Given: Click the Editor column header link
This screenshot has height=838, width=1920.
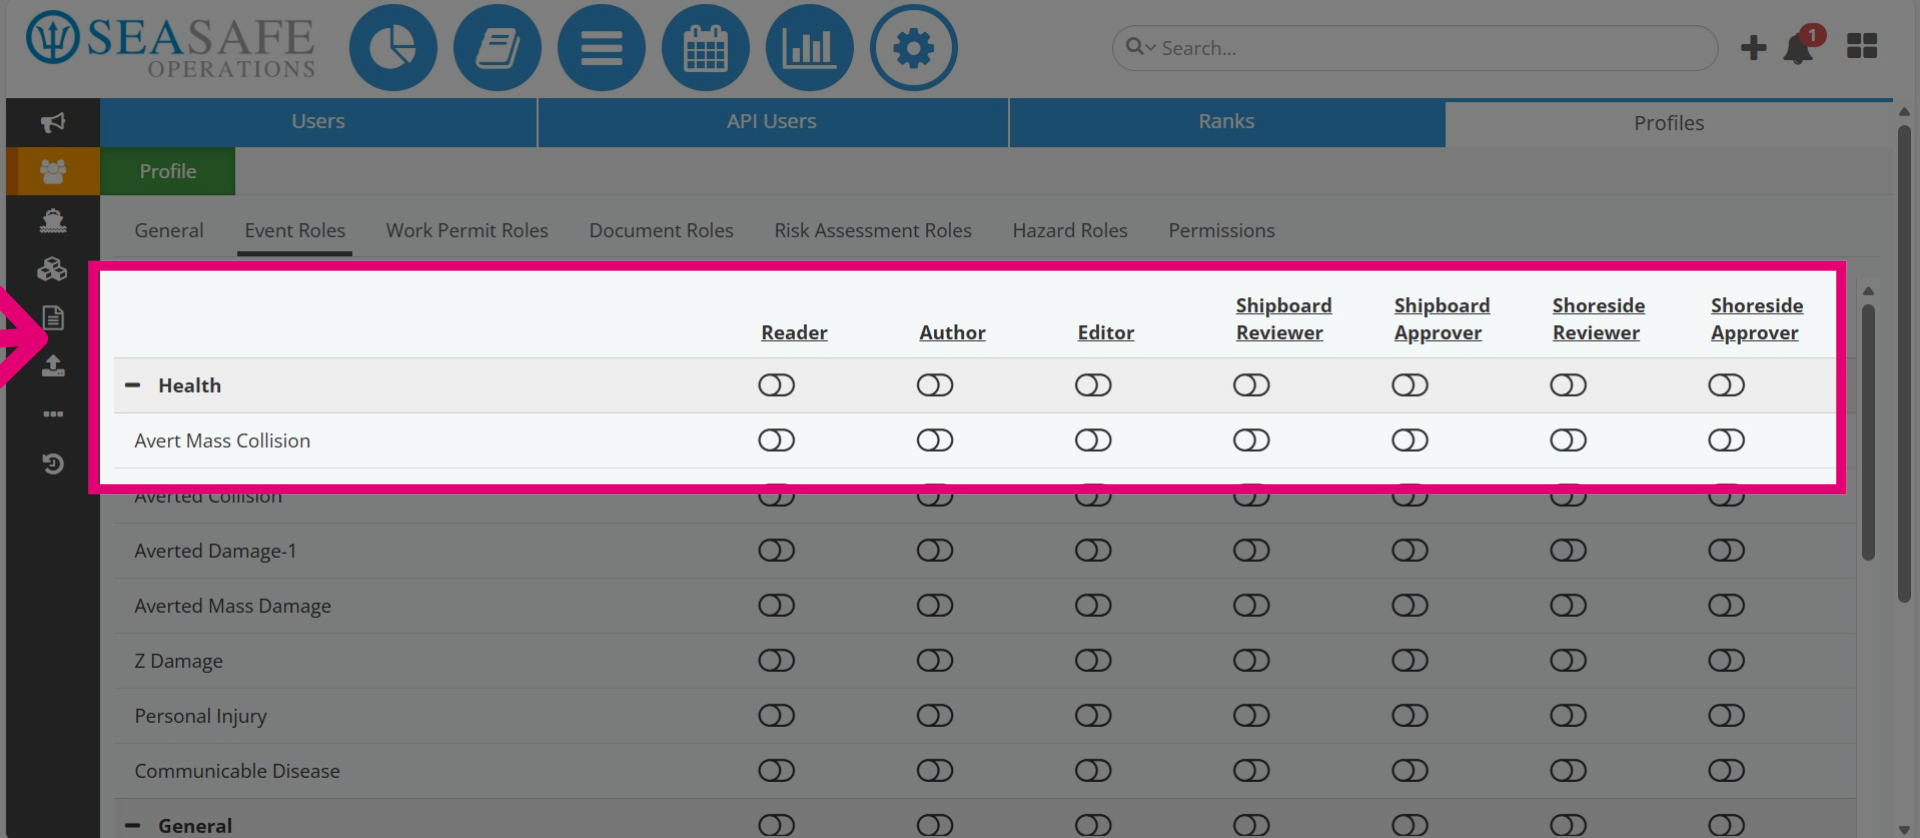Looking at the screenshot, I should pos(1106,332).
